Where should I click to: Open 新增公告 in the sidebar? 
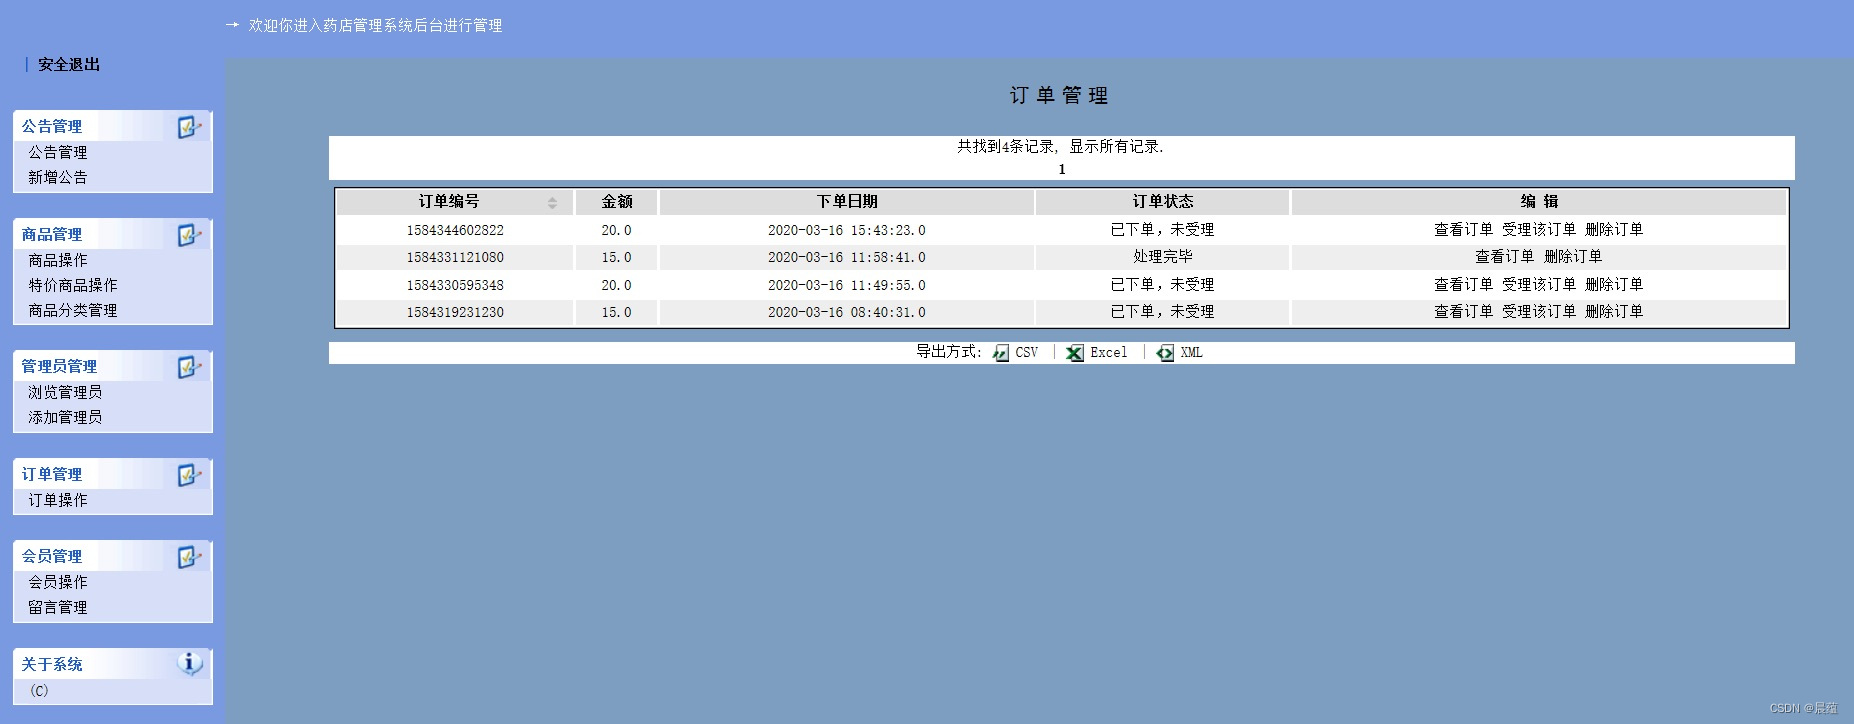tap(58, 177)
